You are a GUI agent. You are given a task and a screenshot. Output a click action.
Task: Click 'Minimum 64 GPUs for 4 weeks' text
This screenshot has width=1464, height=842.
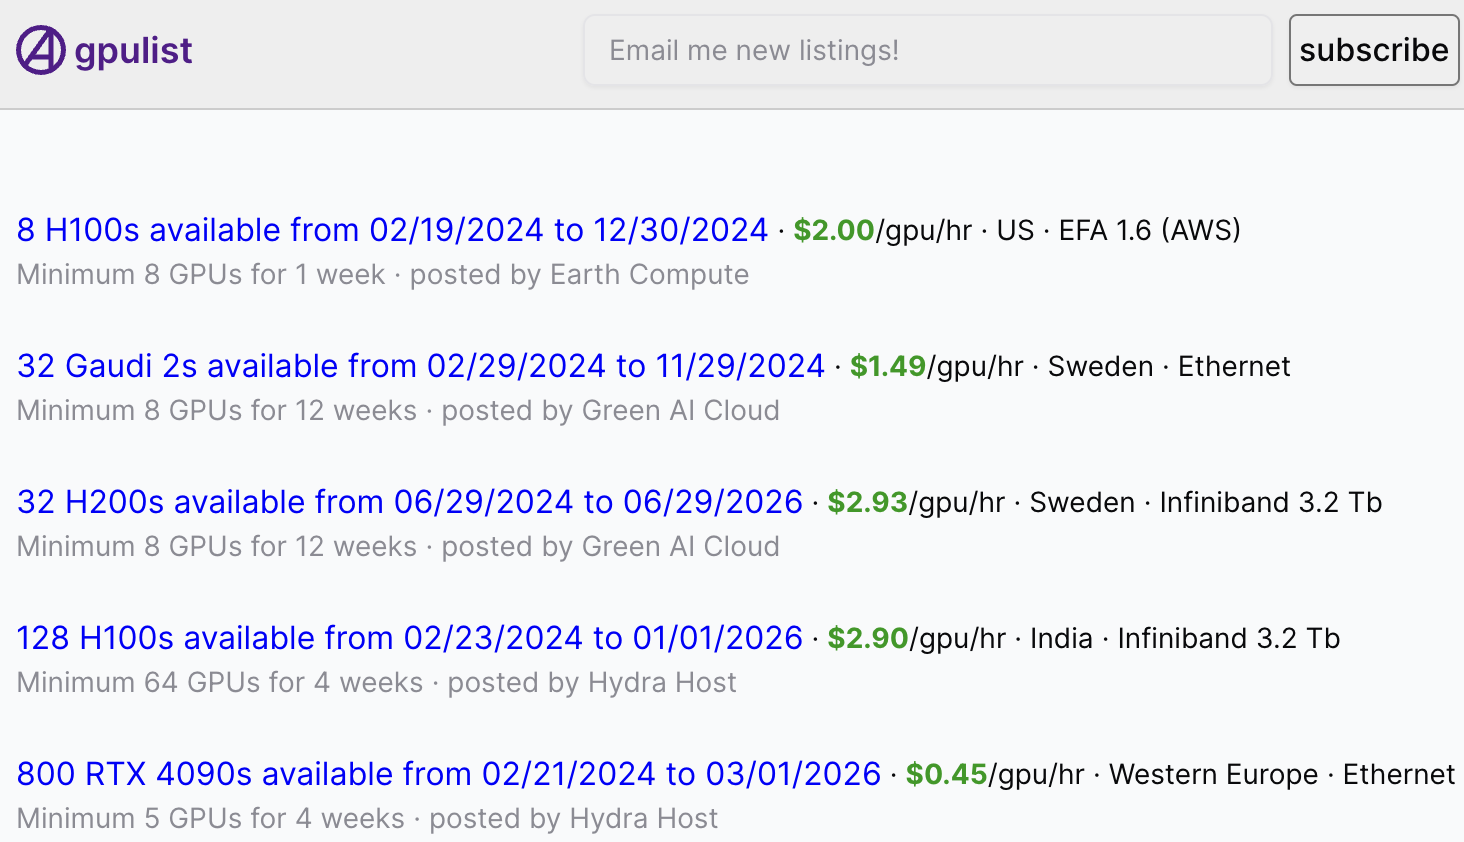(x=220, y=682)
